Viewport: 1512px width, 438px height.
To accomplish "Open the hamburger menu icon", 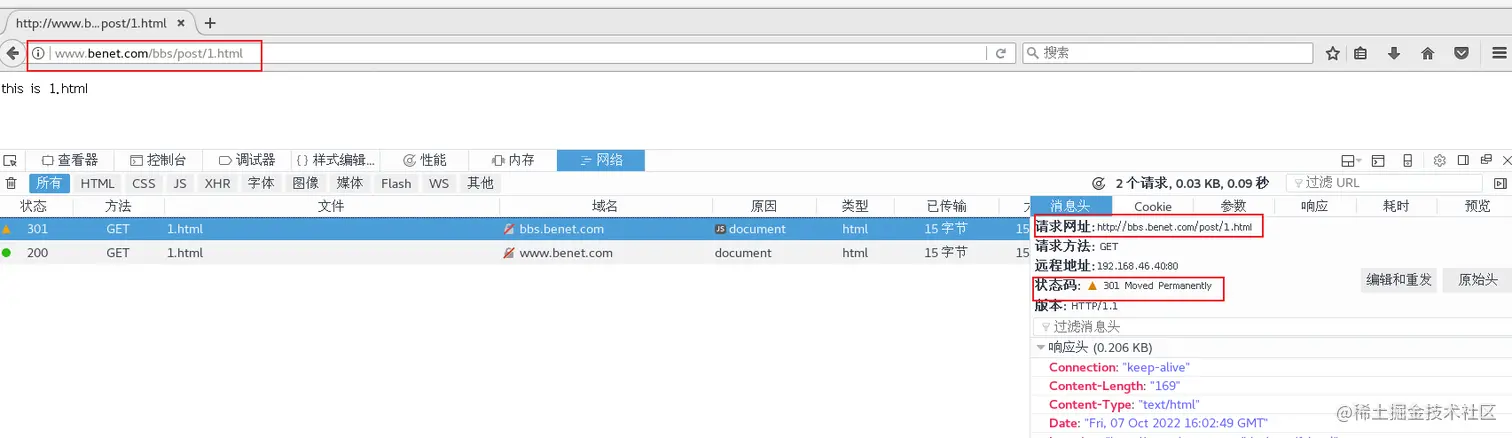I will coord(1498,54).
